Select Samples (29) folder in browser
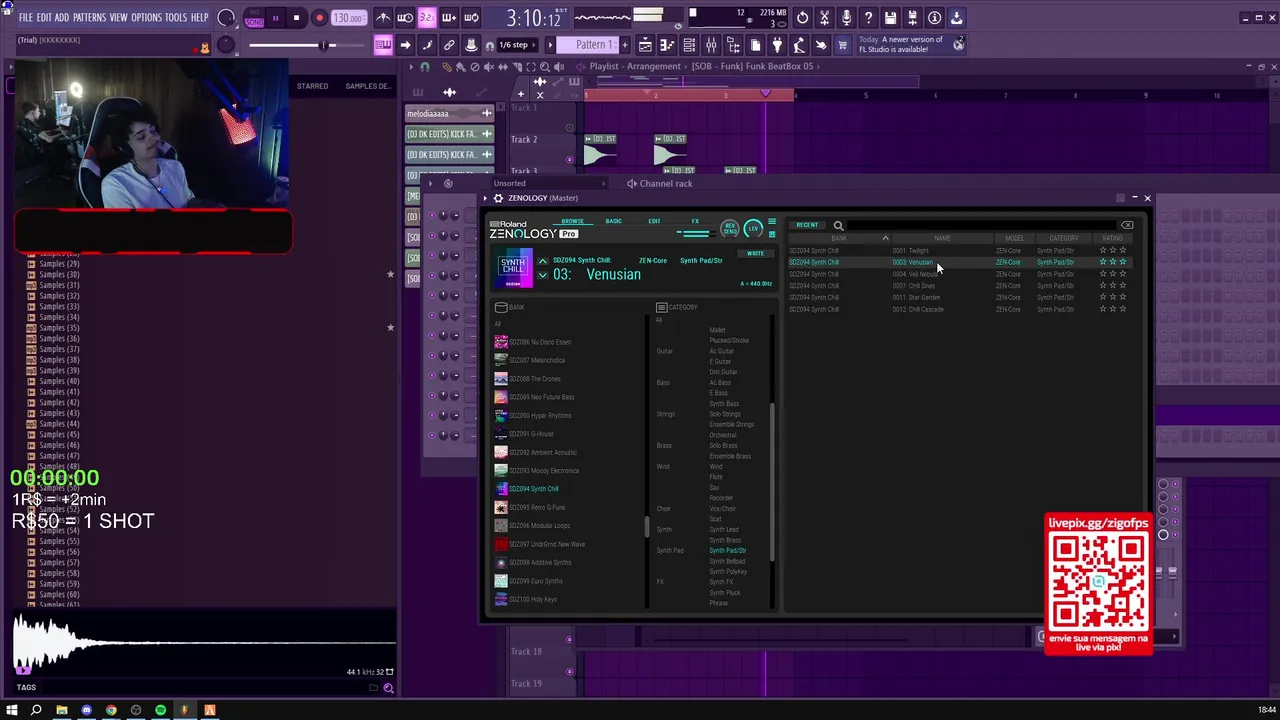Image resolution: width=1280 pixels, height=720 pixels. tap(59, 264)
